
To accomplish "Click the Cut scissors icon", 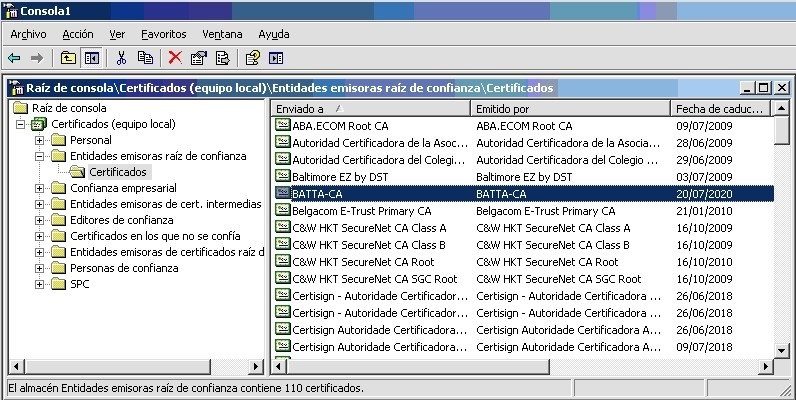I will click(x=121, y=58).
